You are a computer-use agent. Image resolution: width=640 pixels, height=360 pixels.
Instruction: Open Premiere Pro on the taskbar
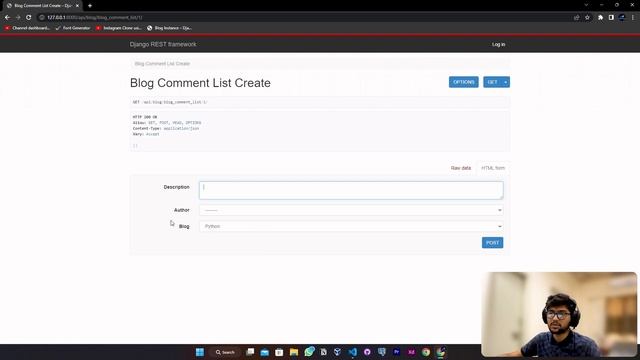pyautogui.click(x=396, y=352)
